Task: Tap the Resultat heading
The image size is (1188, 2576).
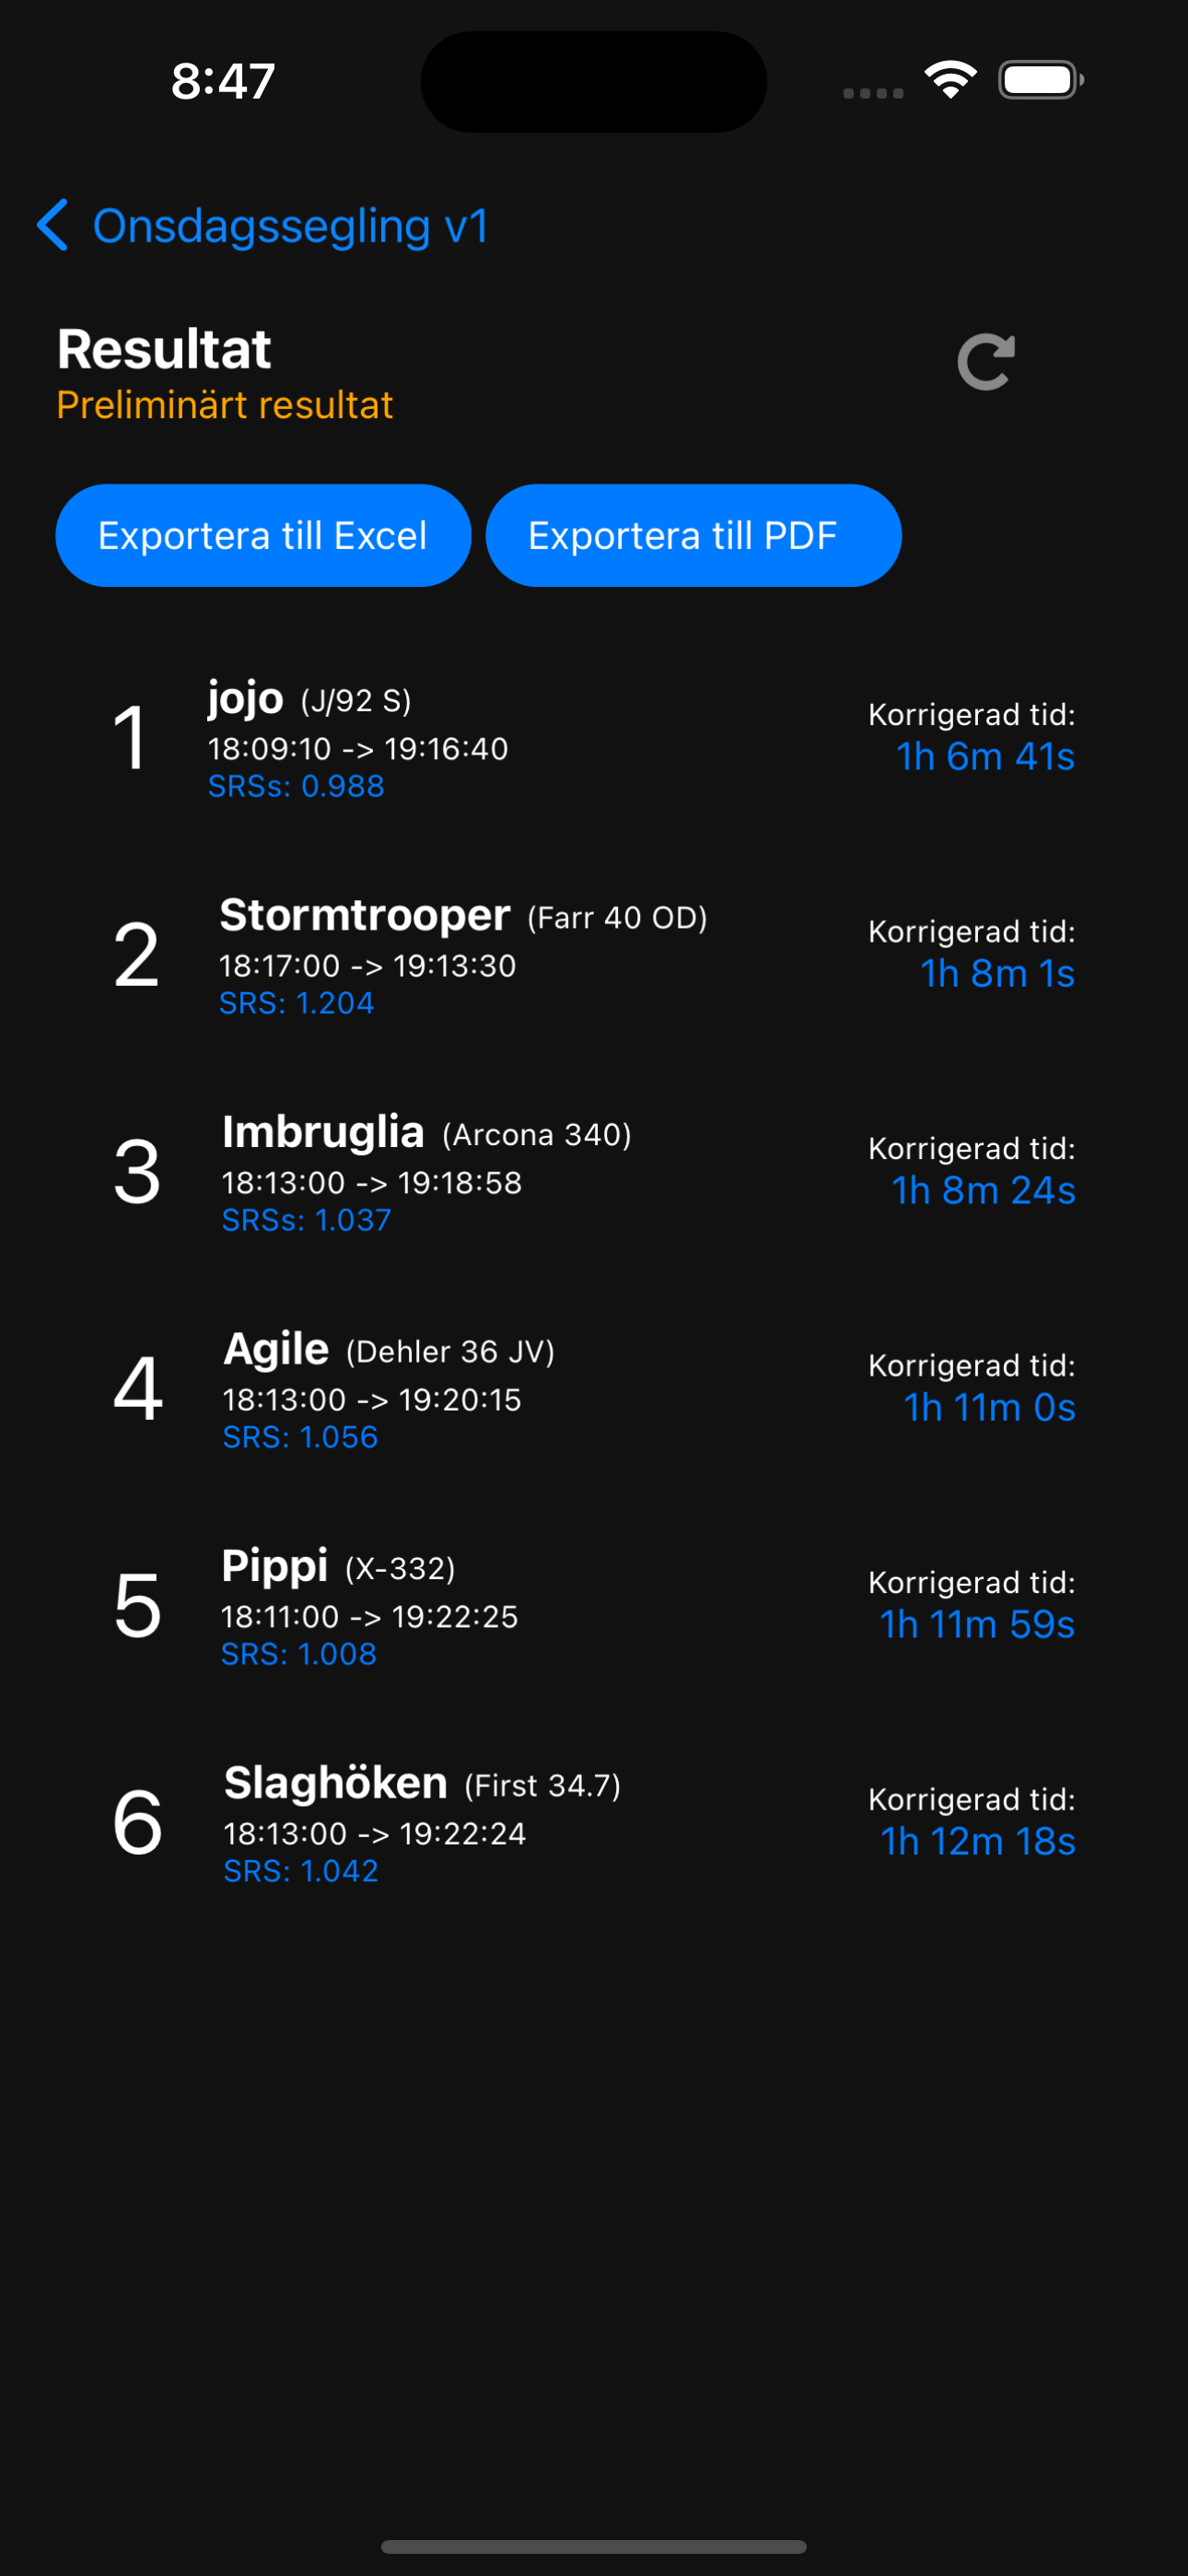Action: tap(164, 349)
